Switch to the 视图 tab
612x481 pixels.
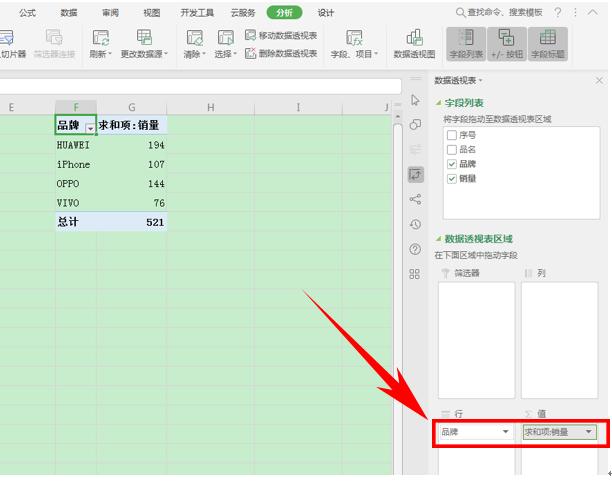[x=151, y=13]
